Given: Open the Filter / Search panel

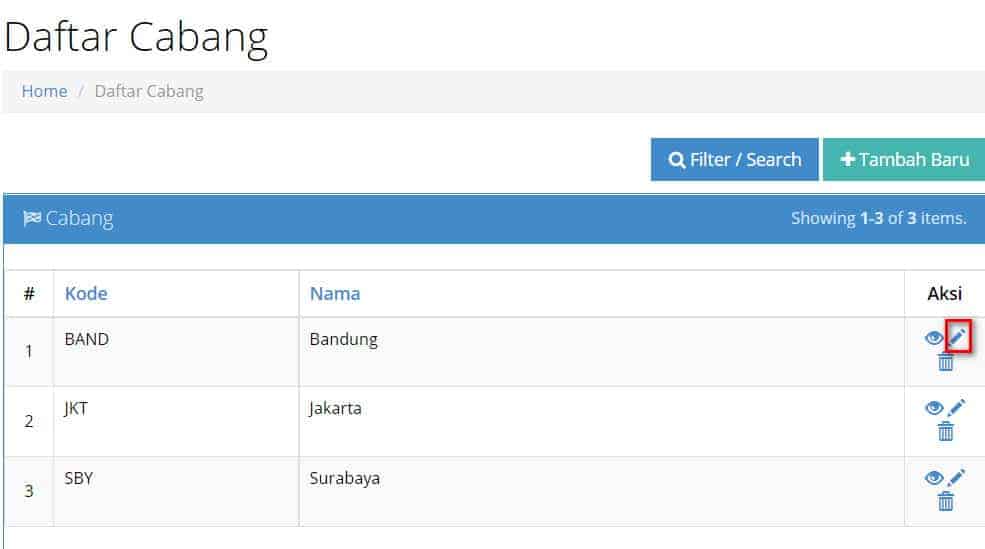Looking at the screenshot, I should pos(734,160).
